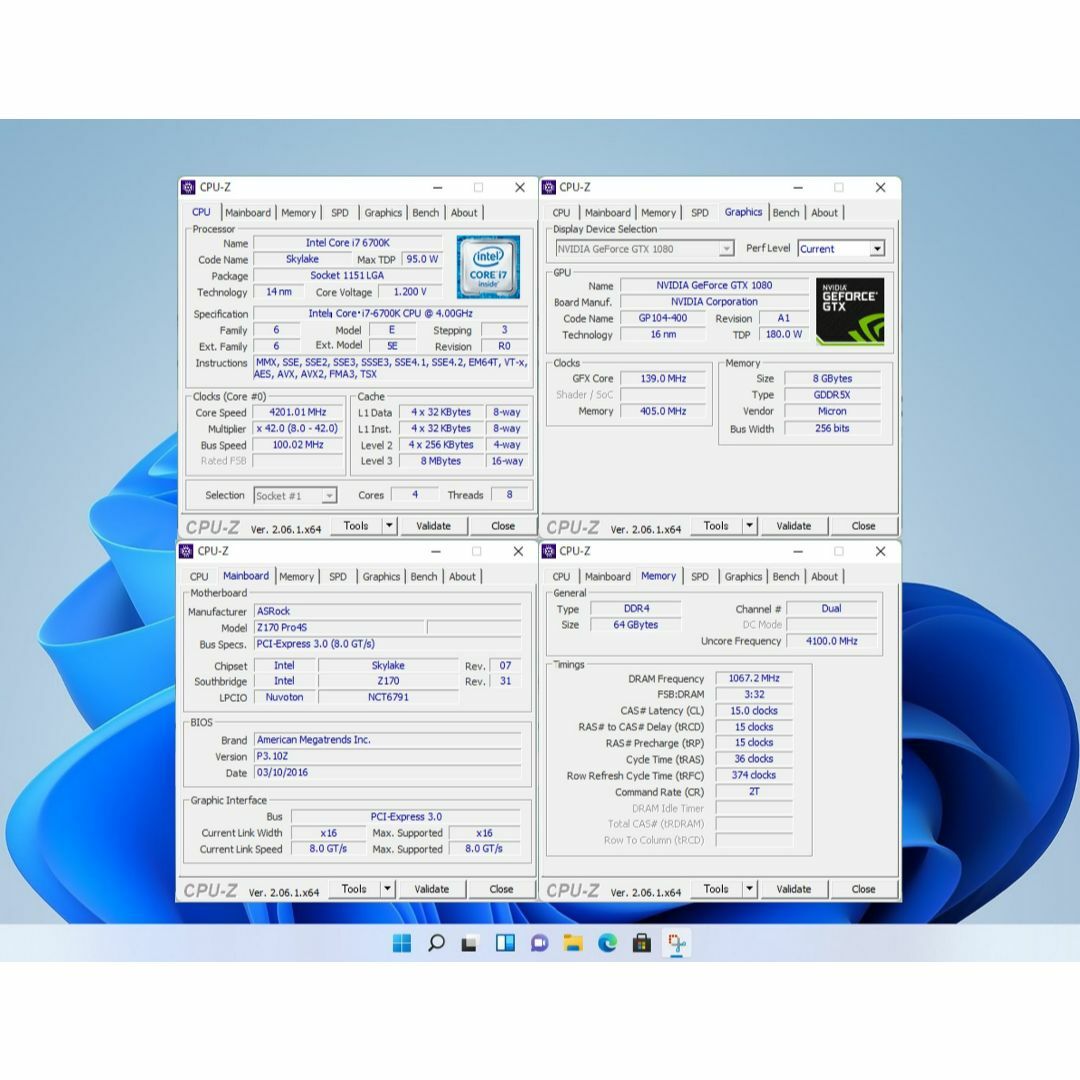Click the NVIDIA GeForce GTX logo

coord(850,311)
